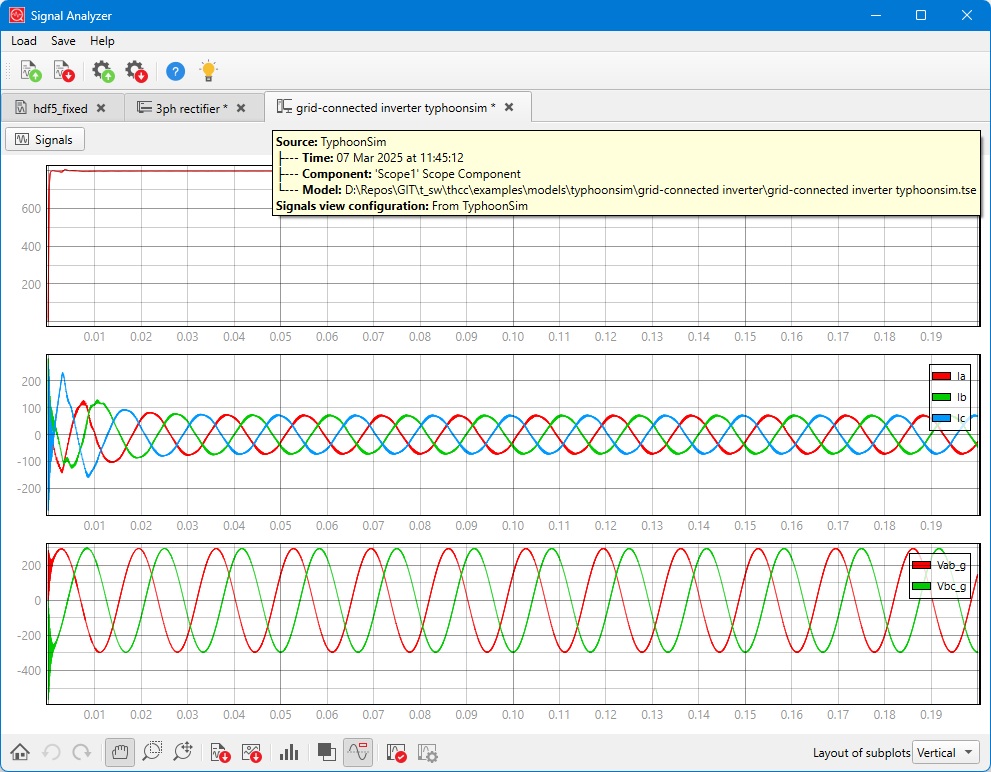Open help with the blue question mark
Image resolution: width=991 pixels, height=772 pixels.
[175, 71]
